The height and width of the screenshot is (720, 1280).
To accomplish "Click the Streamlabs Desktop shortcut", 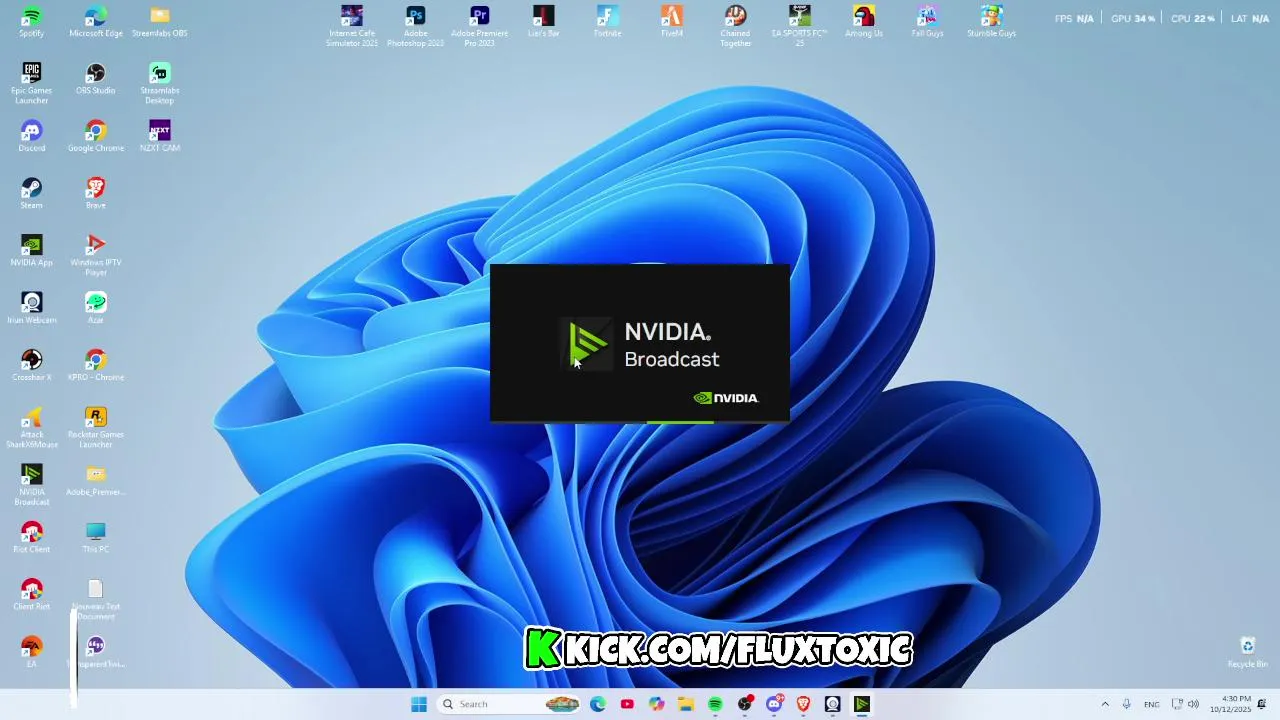I will click(x=160, y=84).
